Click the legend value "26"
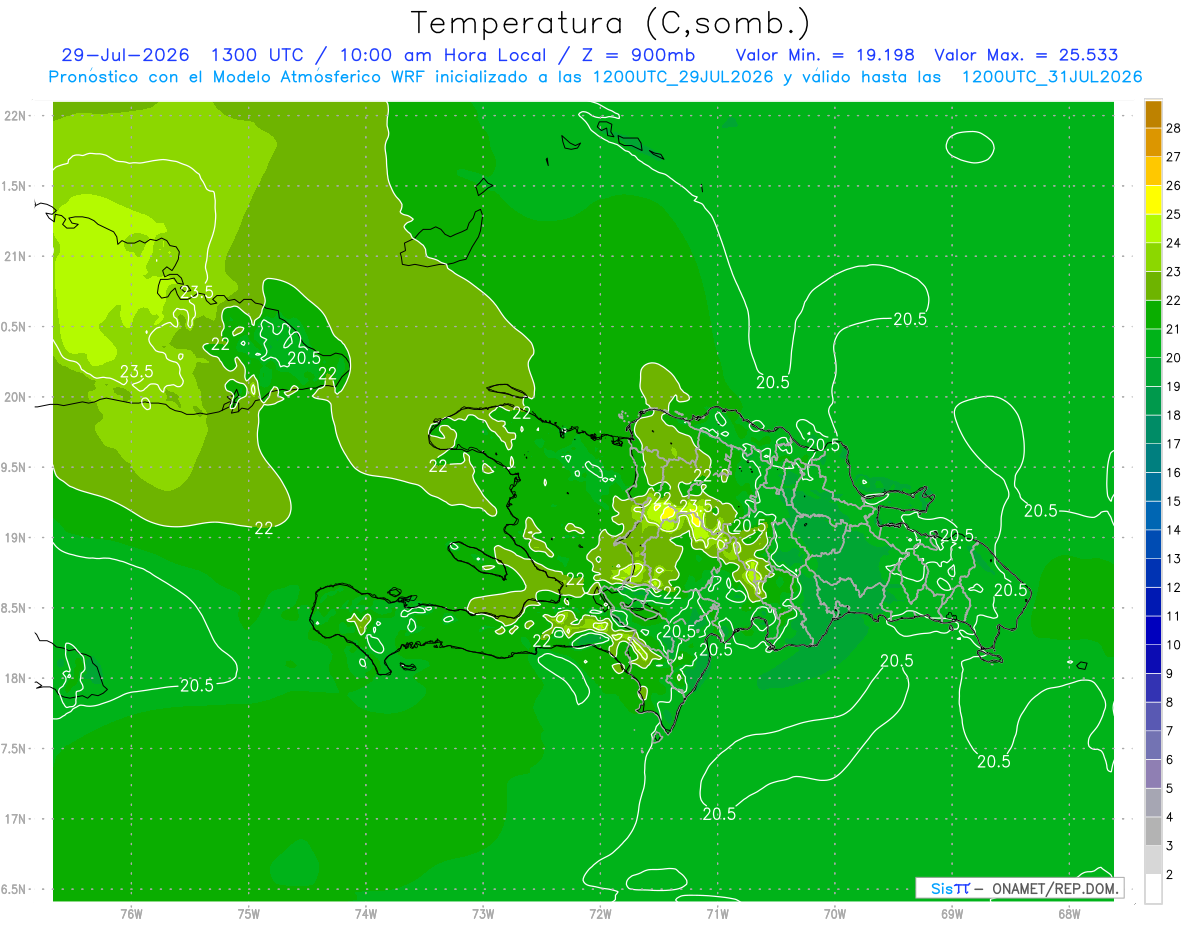Image resolution: width=1200 pixels, height=927 pixels. tap(1173, 186)
